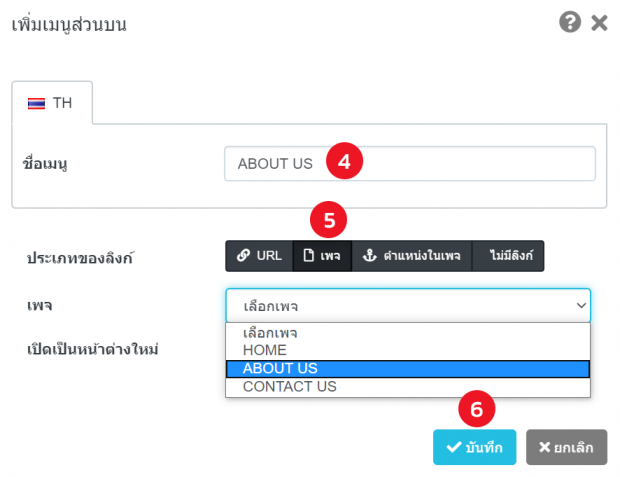Click the เพิ่มเมนูส่วนบน dialog title
The image size is (620, 477).
pyautogui.click(x=68, y=23)
